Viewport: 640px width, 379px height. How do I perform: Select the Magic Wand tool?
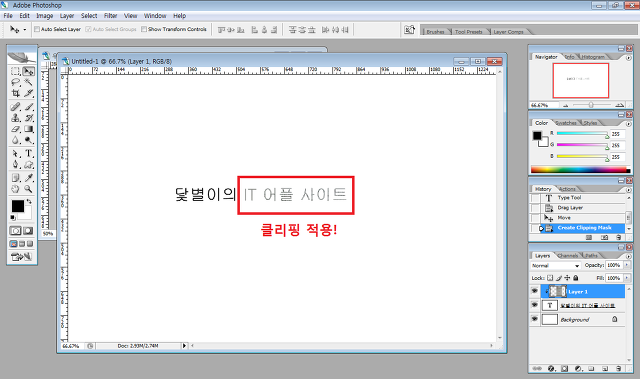click(x=28, y=82)
